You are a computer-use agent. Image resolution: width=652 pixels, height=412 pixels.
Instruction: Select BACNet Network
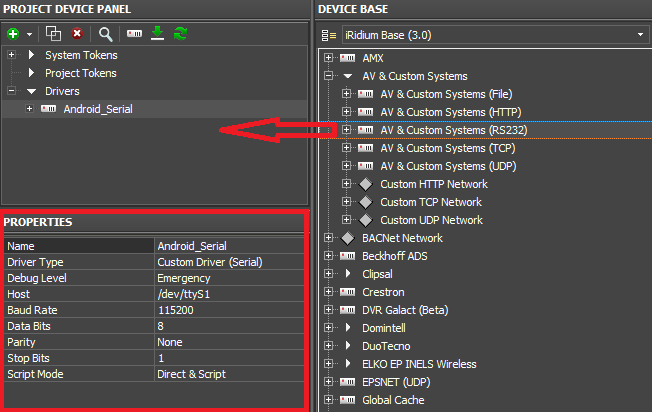[x=402, y=238]
